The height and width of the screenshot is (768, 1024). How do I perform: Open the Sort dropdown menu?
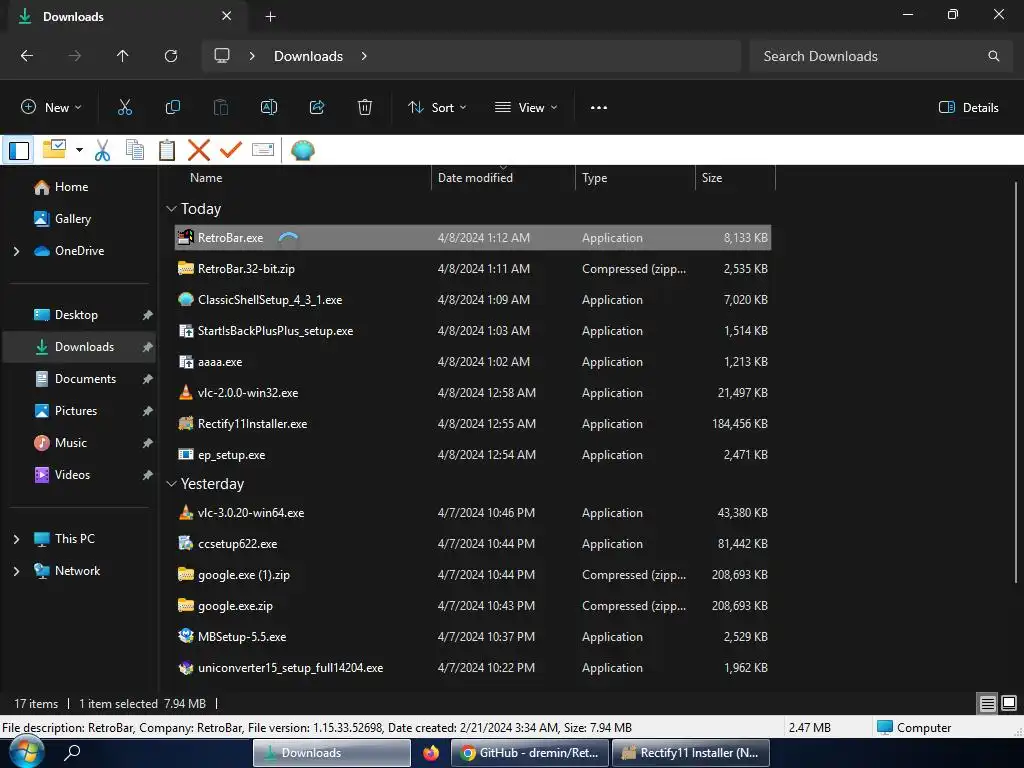click(437, 108)
